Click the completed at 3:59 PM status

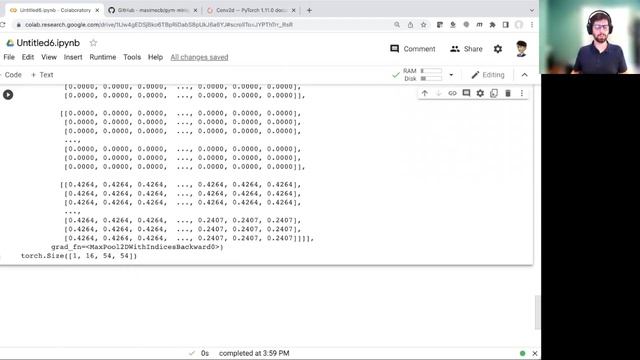click(254, 353)
